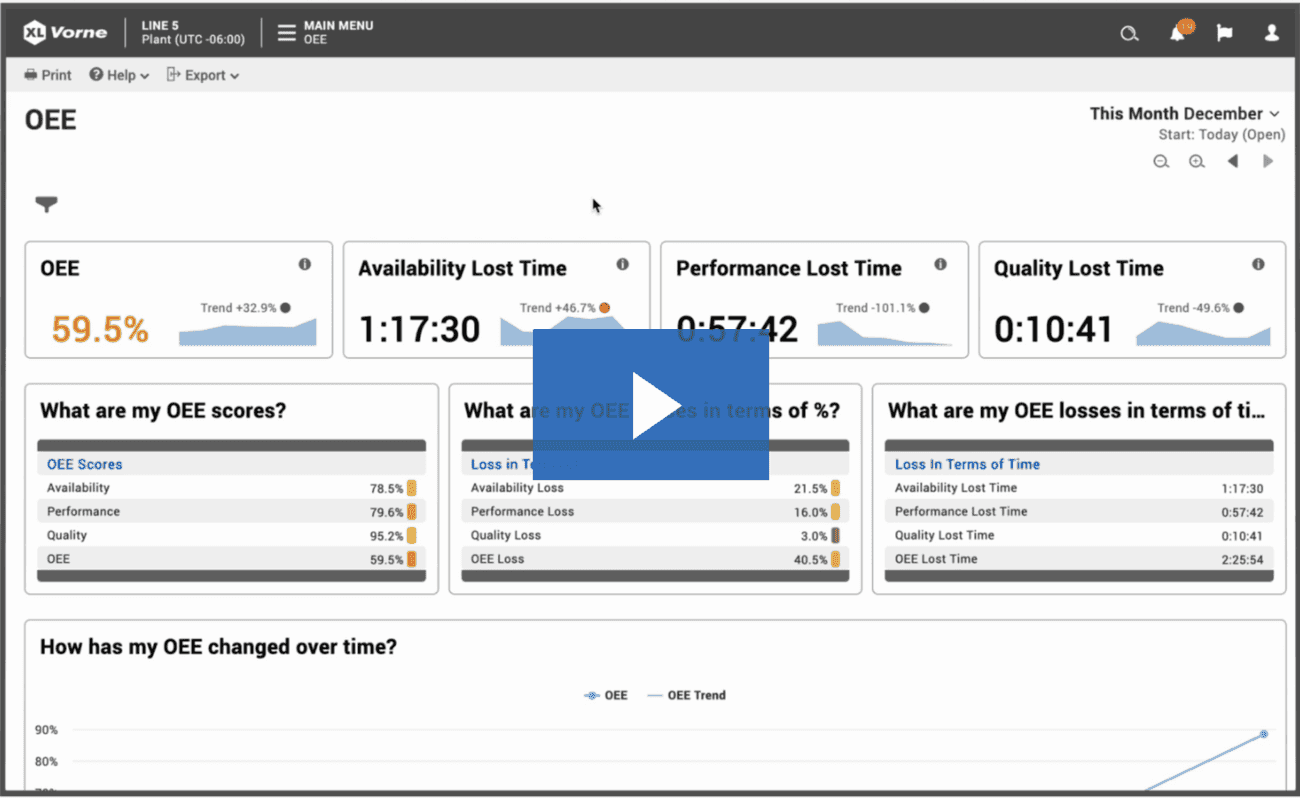Play the video overlay button

tap(651, 404)
